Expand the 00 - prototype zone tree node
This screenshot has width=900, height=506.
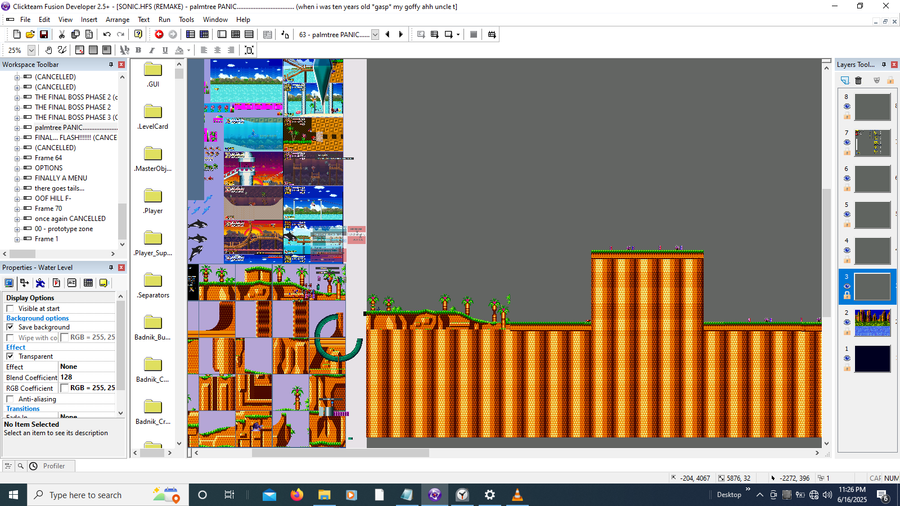coord(17,229)
